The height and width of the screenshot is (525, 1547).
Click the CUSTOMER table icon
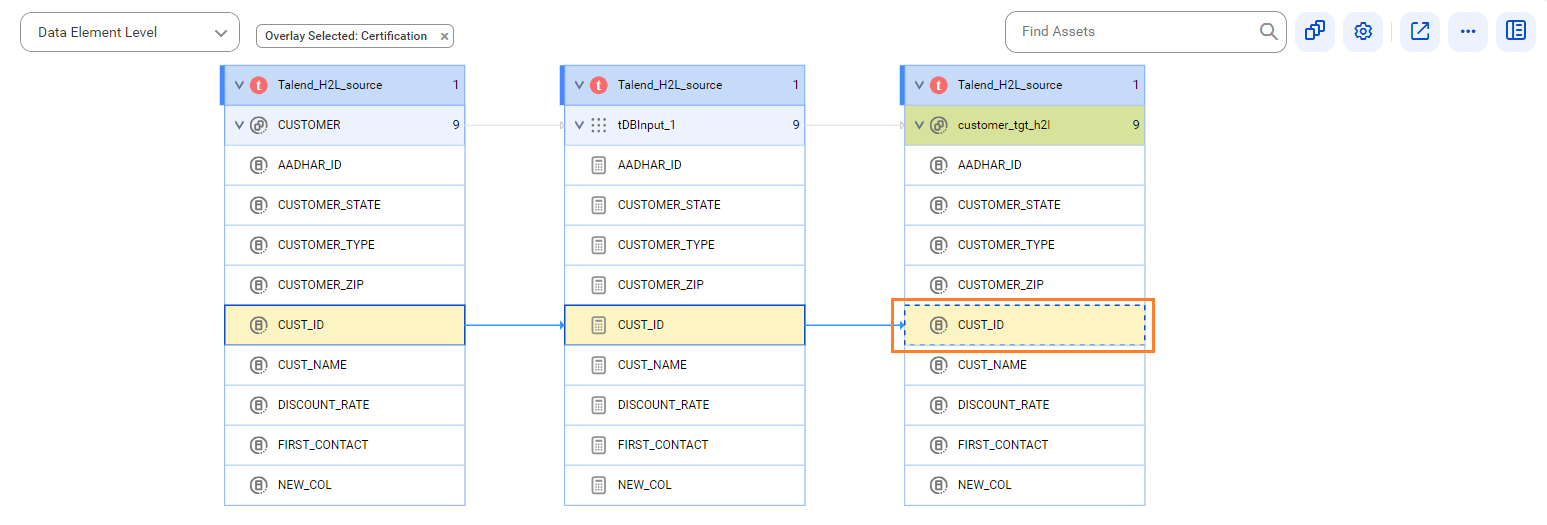258,125
